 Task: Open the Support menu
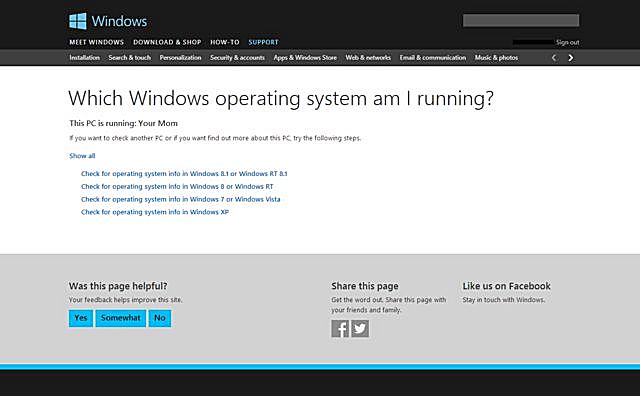(263, 42)
